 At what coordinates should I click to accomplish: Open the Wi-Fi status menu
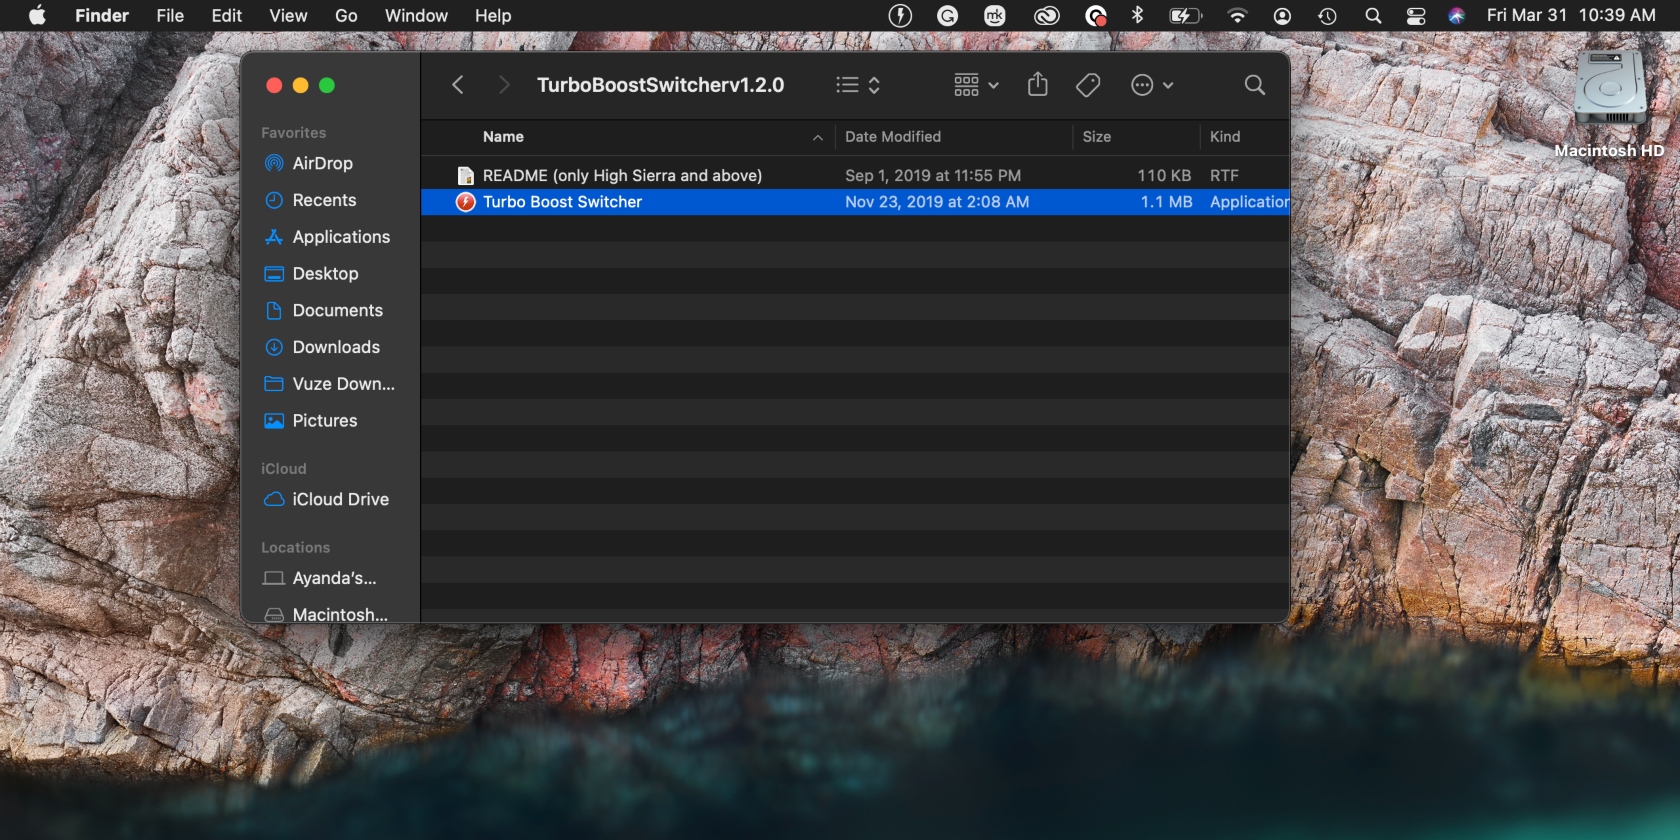1237,15
